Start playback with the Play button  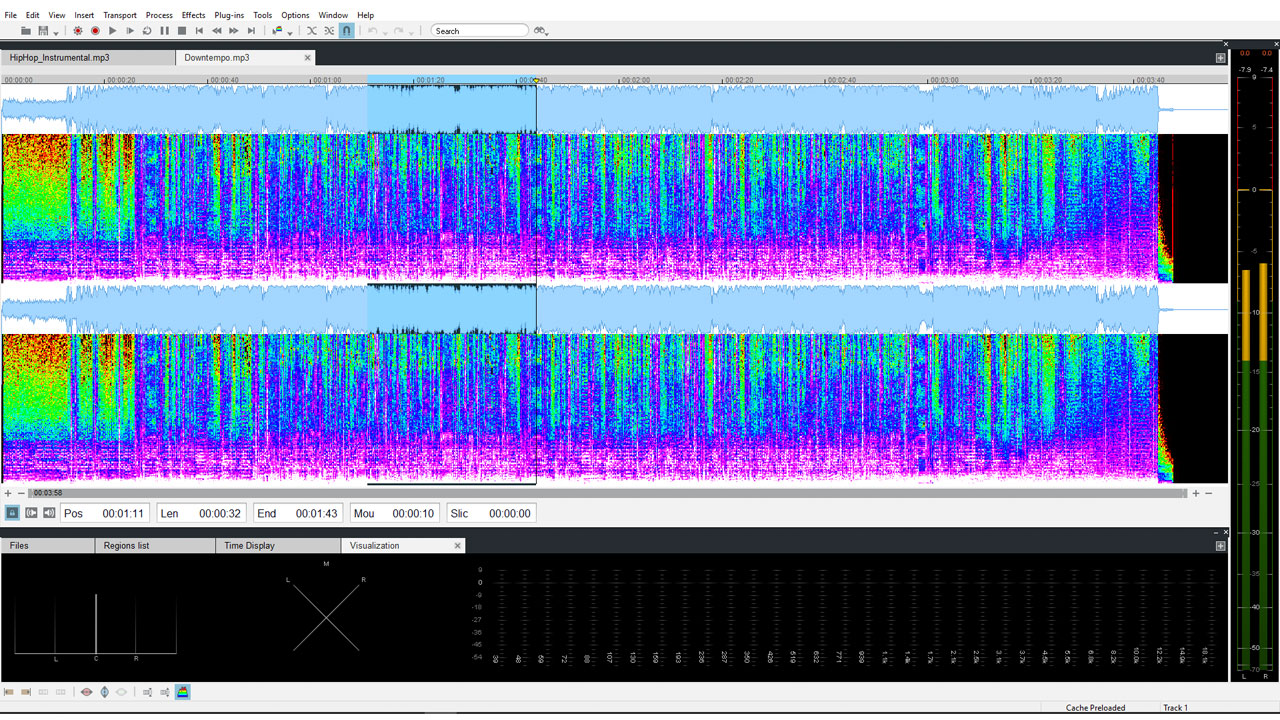pyautogui.click(x=113, y=30)
